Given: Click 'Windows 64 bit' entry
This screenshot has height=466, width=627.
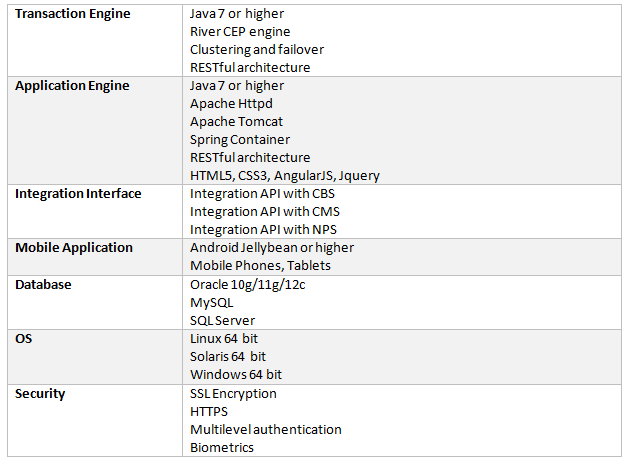Looking at the screenshot, I should click(x=236, y=375).
